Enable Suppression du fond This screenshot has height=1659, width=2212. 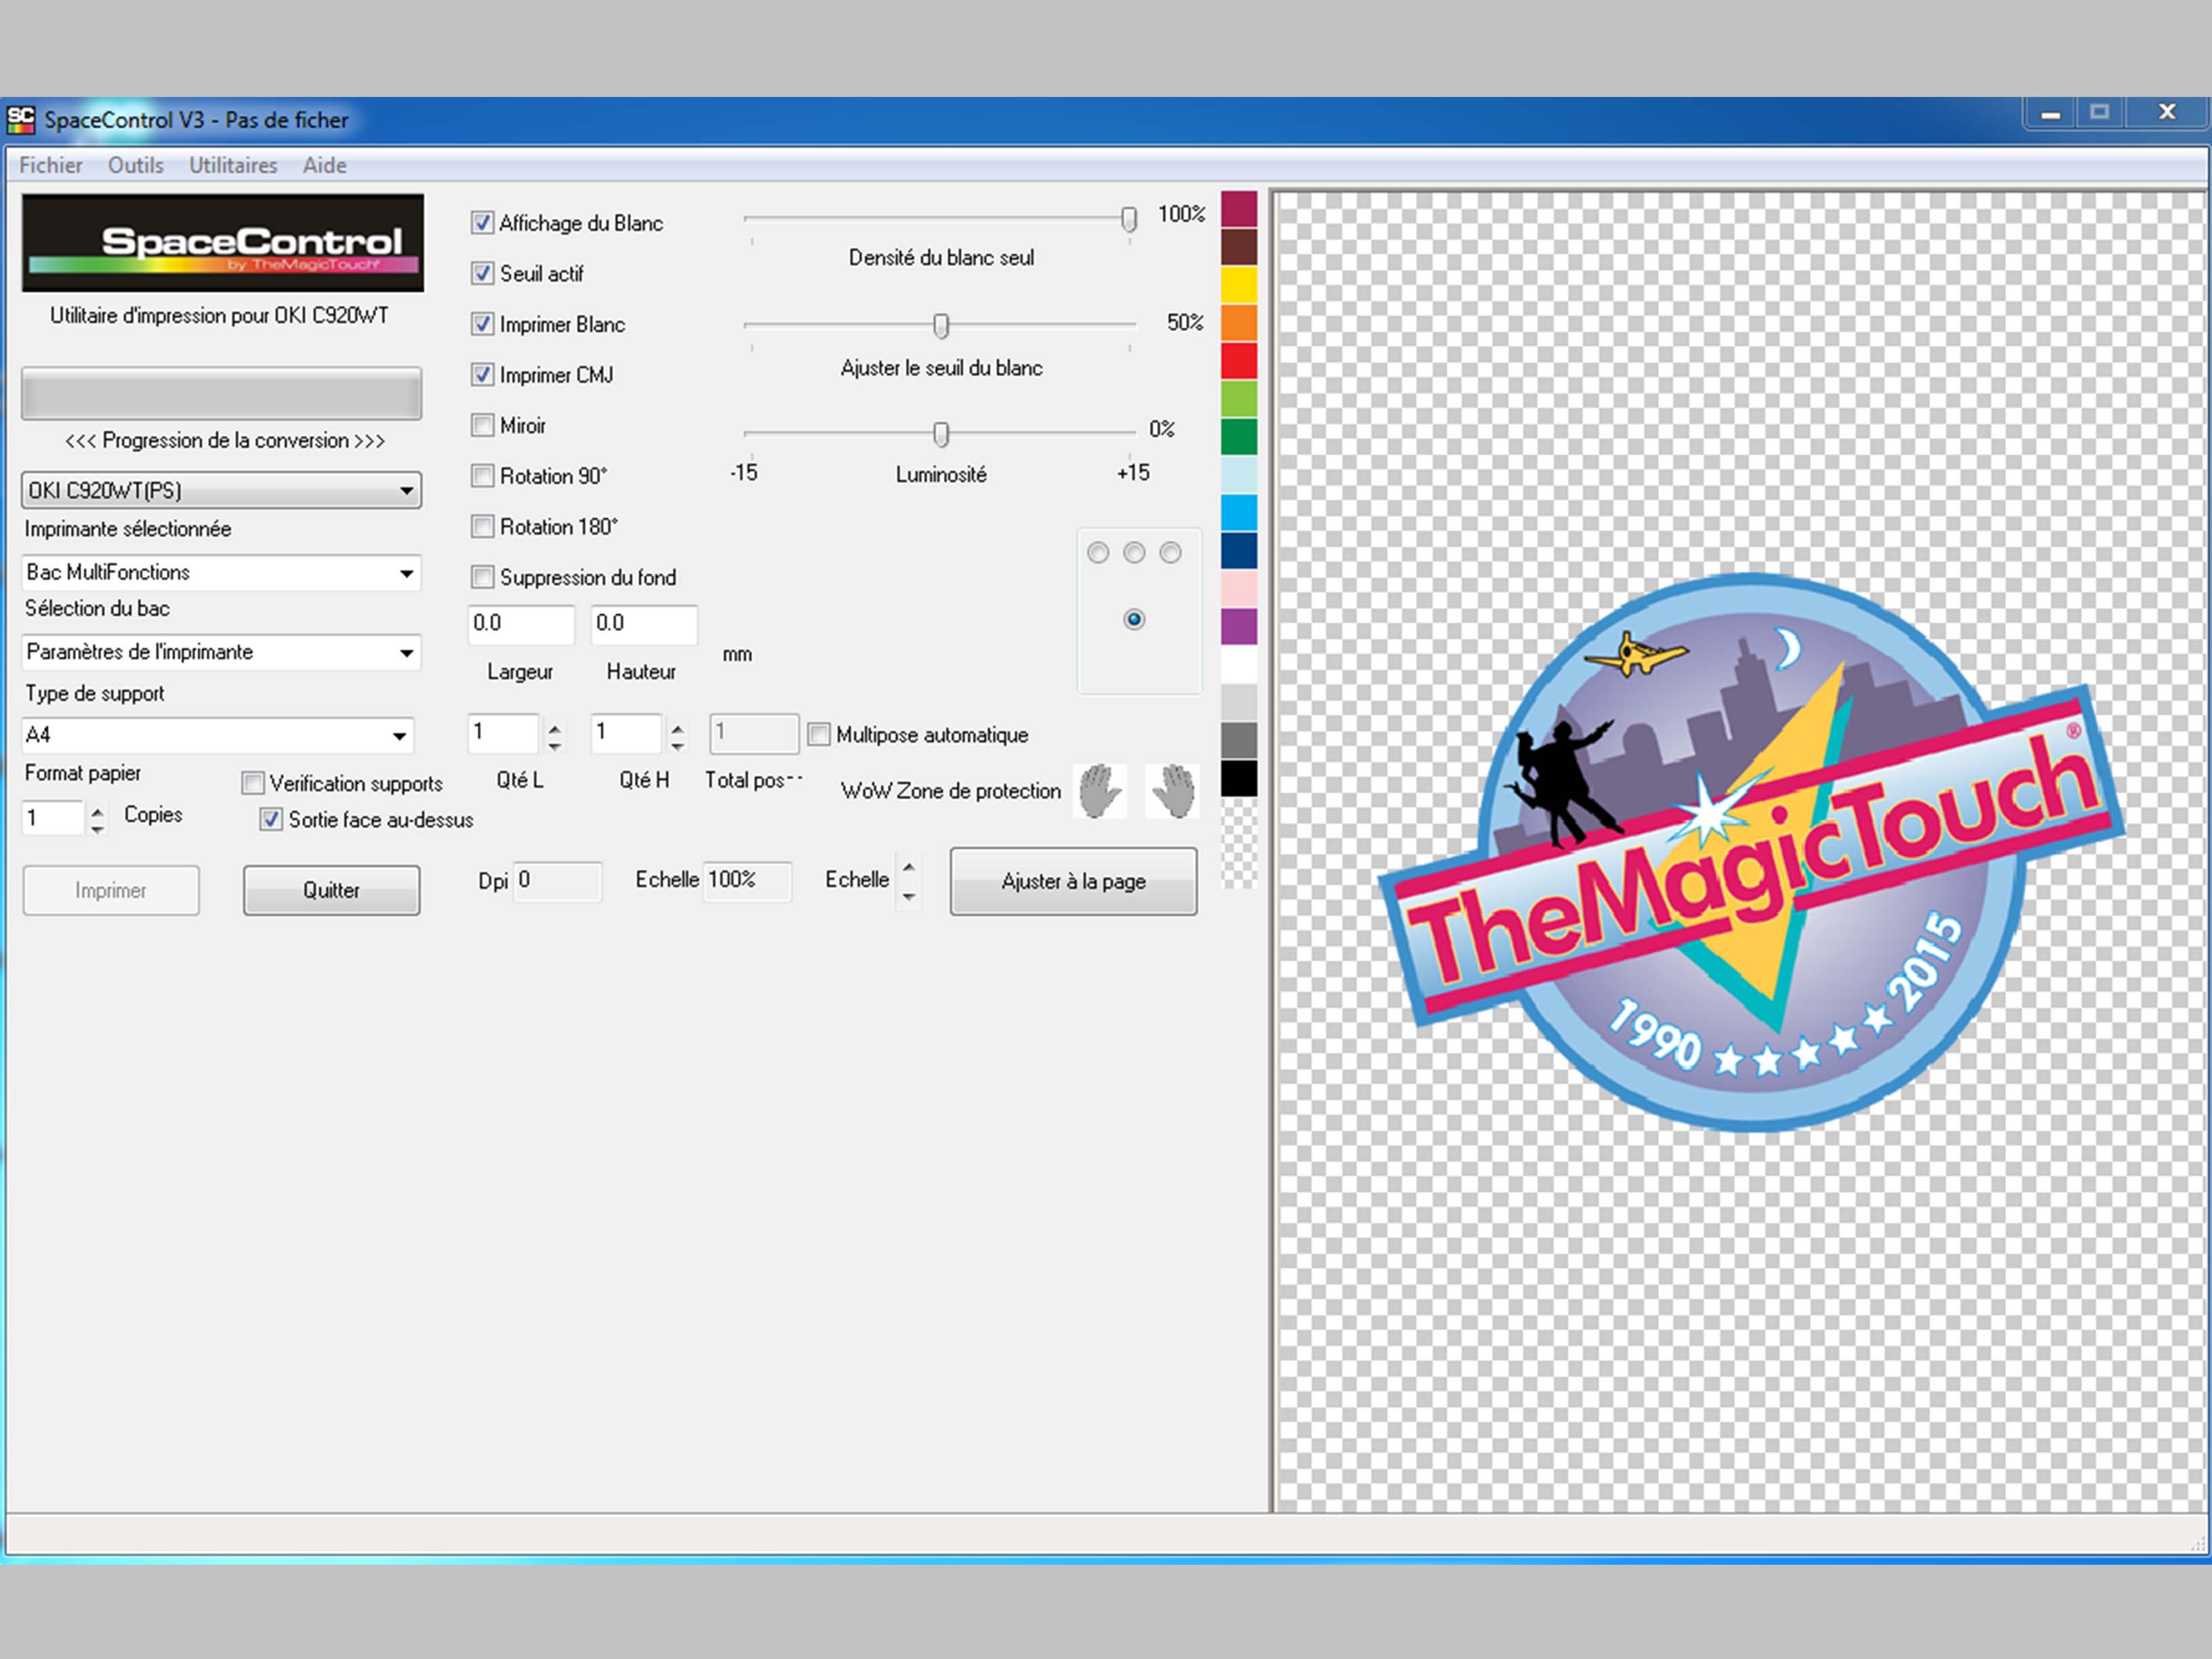point(482,577)
